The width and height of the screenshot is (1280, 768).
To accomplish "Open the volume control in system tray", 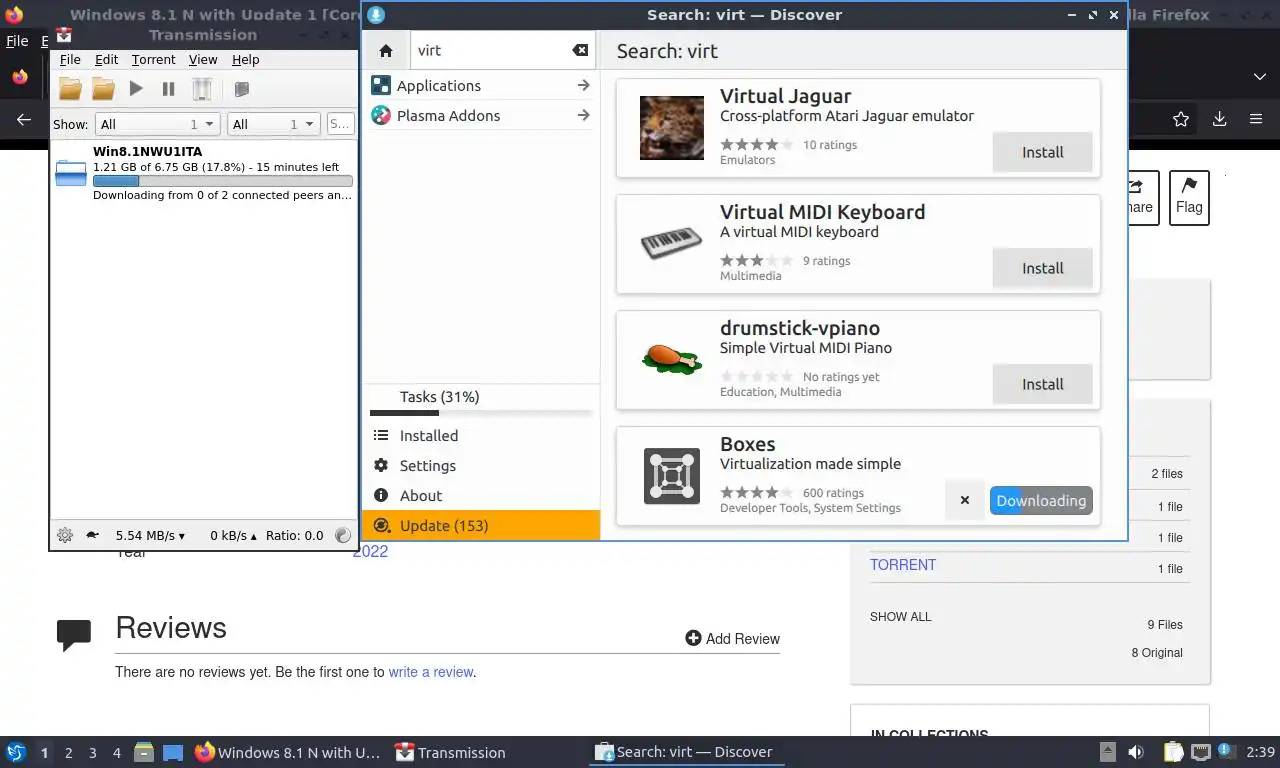I will 1136,752.
